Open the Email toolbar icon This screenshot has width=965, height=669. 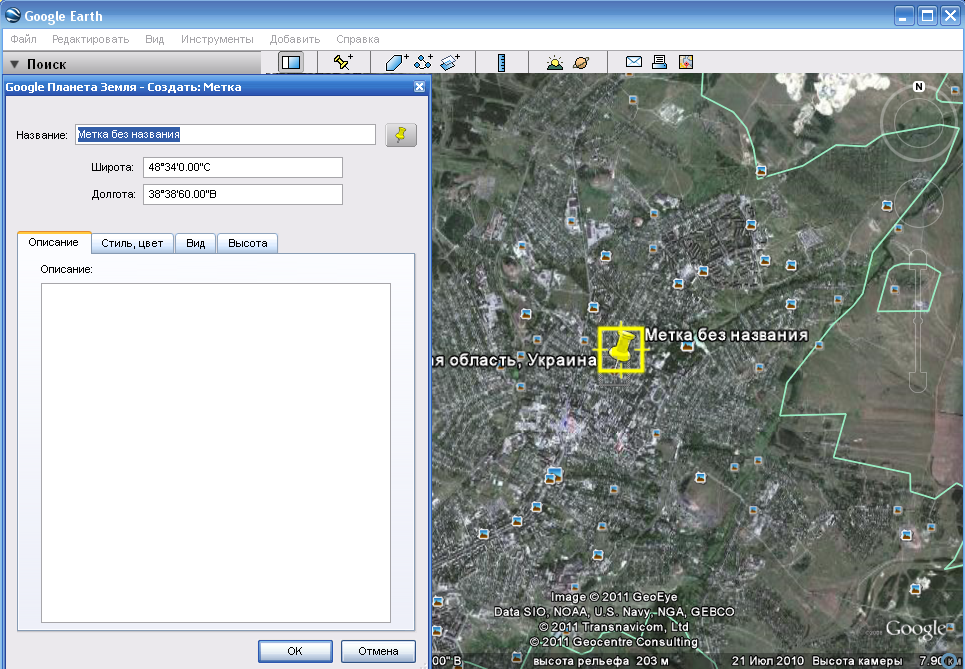634,62
